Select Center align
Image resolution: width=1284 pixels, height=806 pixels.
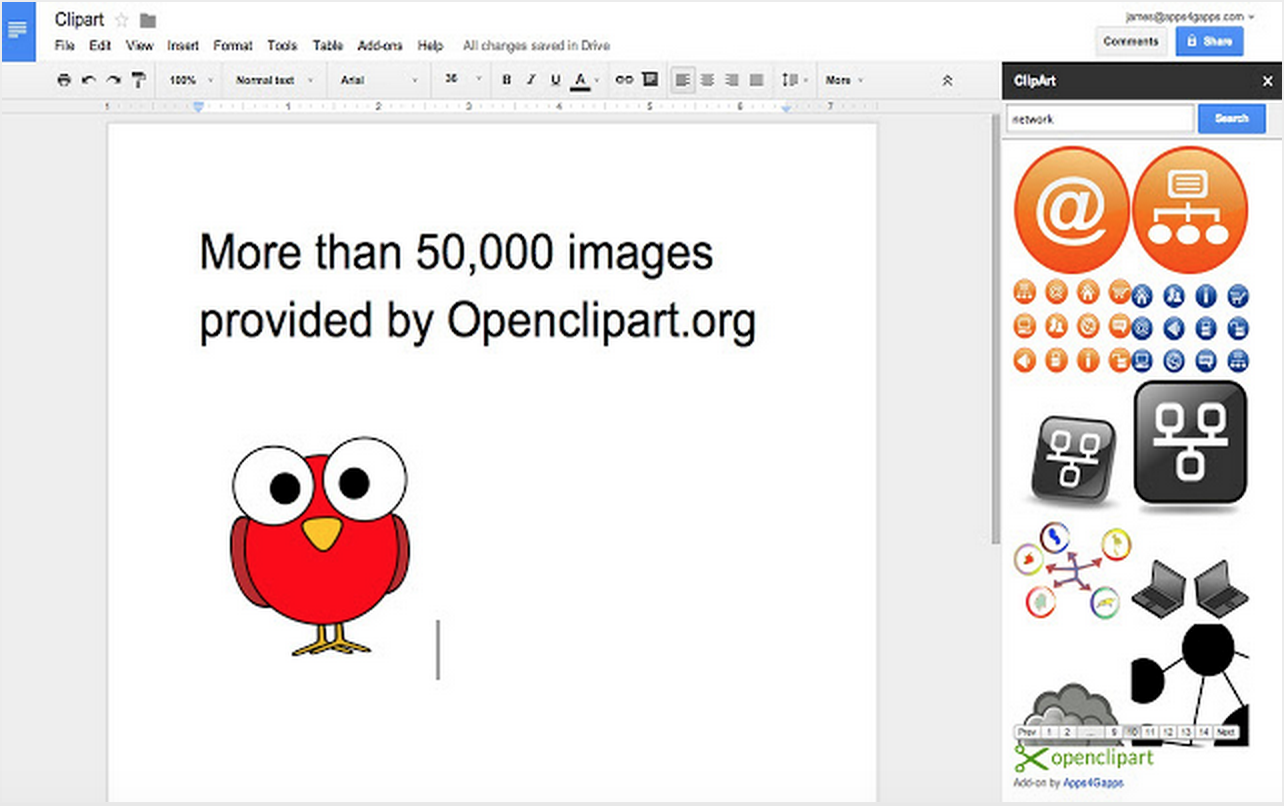tap(707, 80)
